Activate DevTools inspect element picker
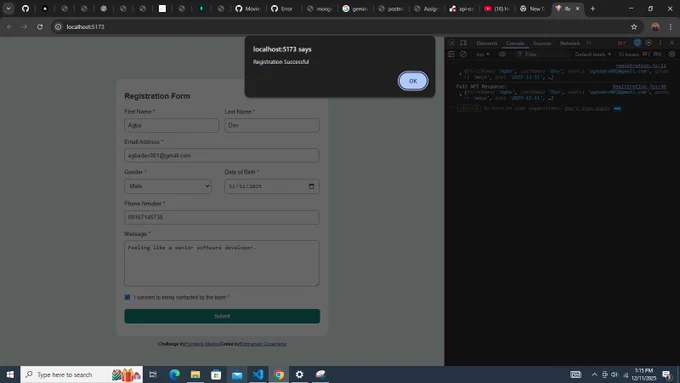The width and height of the screenshot is (680, 383). click(x=451, y=43)
